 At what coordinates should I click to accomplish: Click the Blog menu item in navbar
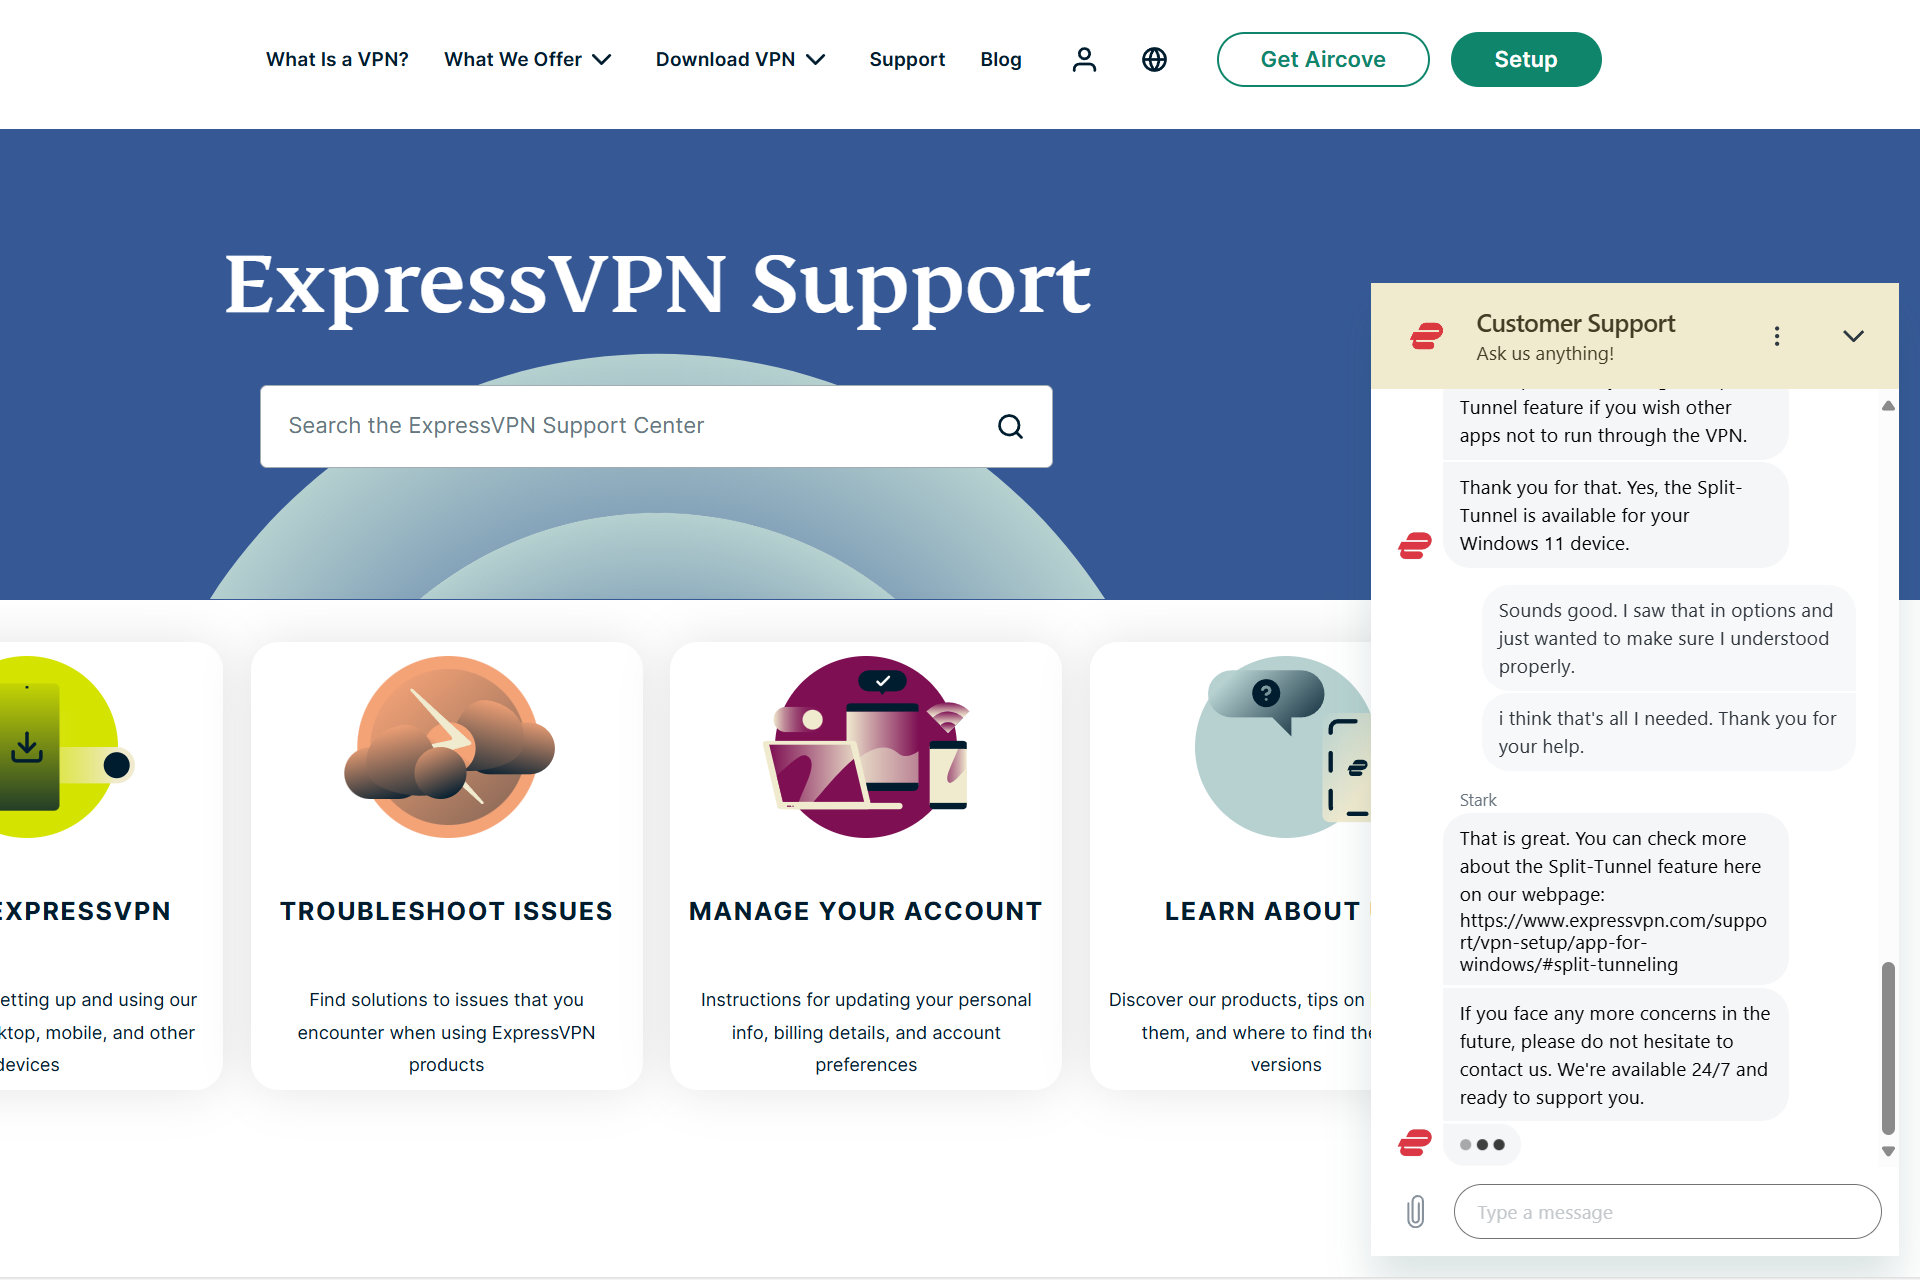1000,59
